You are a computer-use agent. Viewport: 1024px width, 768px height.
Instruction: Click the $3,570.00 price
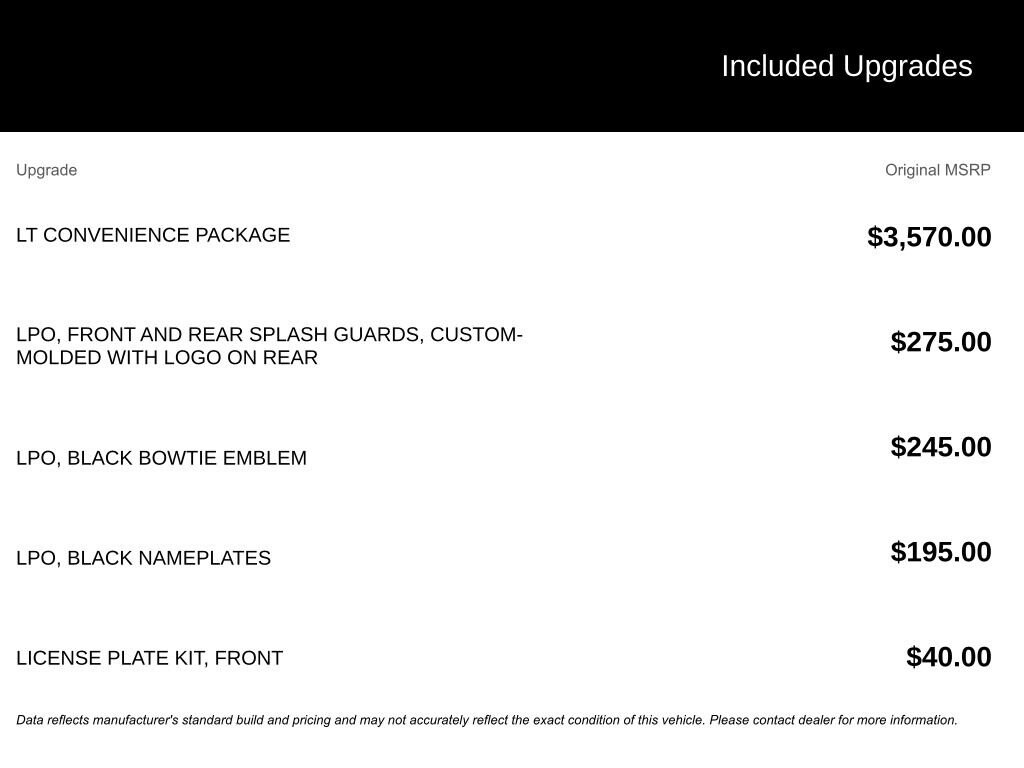(x=929, y=237)
